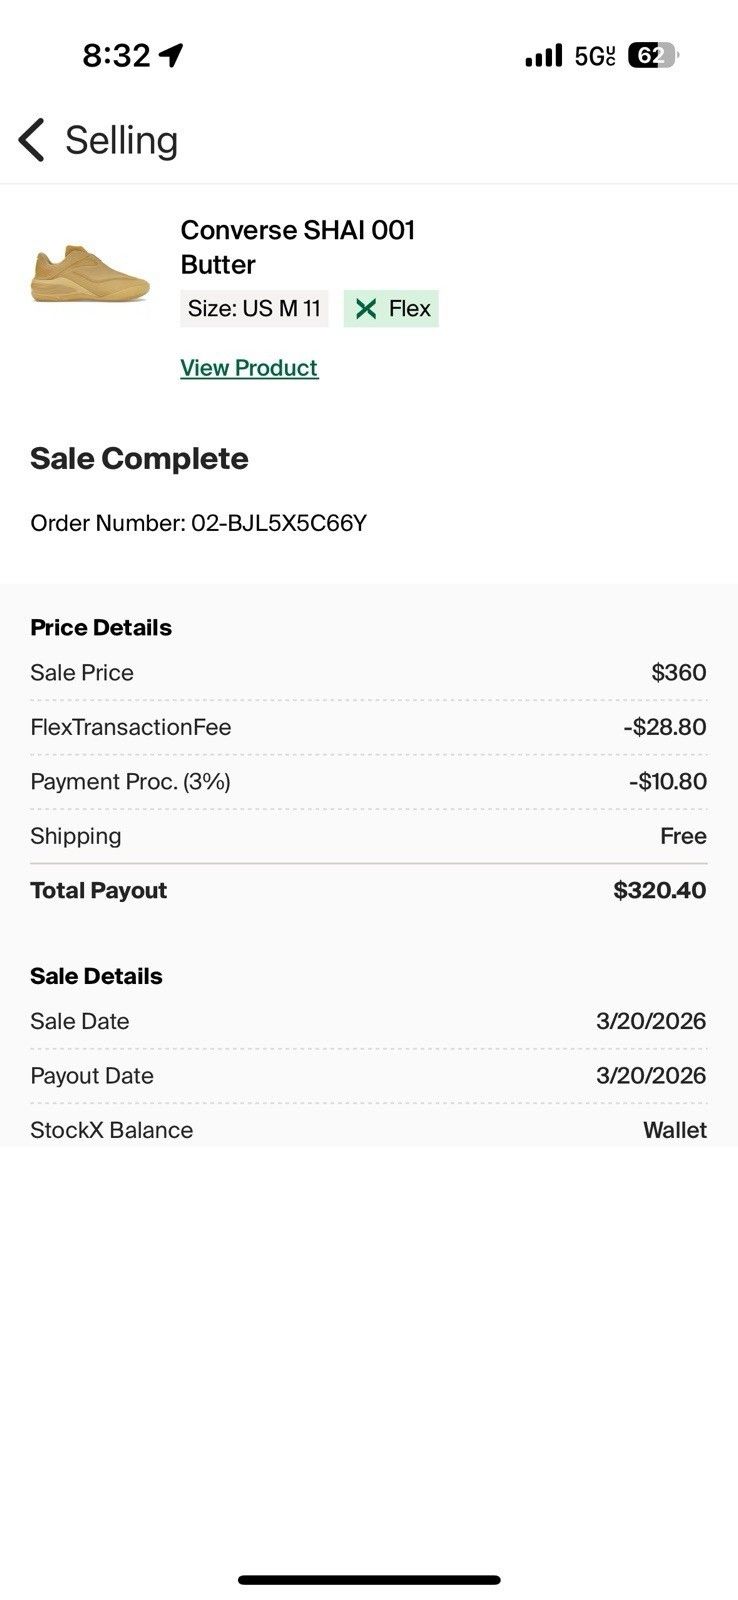Viewport: 738px width, 1600px height.
Task: Tap the order number 02-BJL5X5C66Y
Action: [279, 523]
